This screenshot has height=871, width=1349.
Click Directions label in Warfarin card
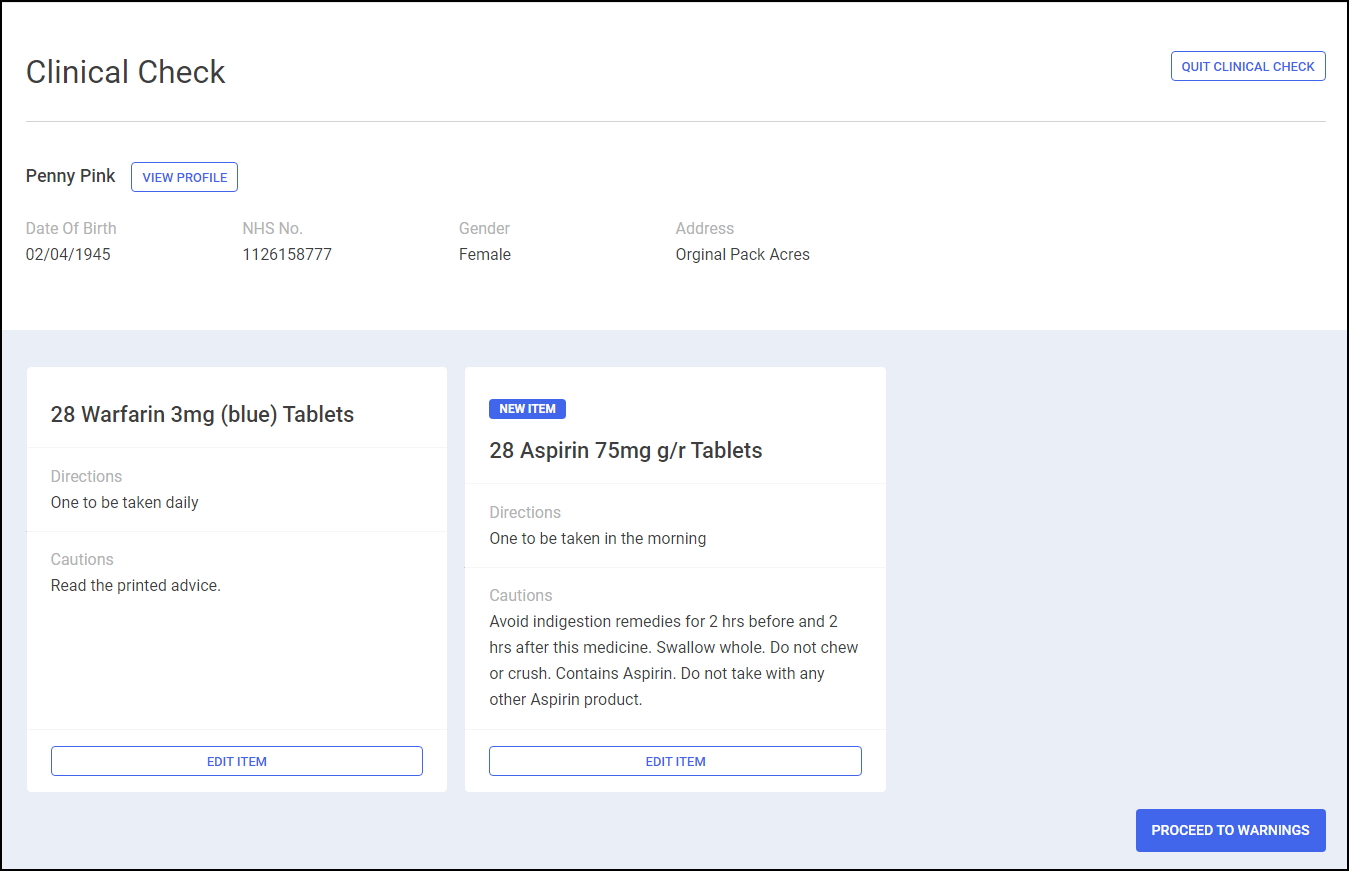click(x=86, y=476)
